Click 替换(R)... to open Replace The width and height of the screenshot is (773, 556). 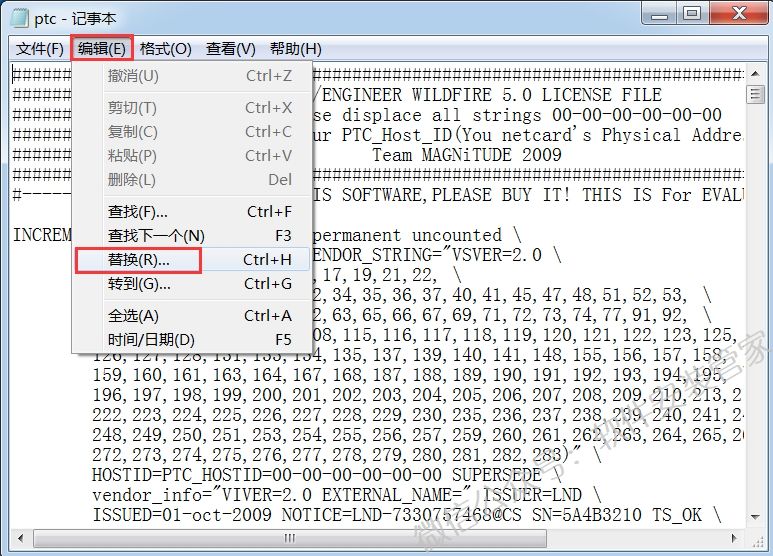coord(139,260)
